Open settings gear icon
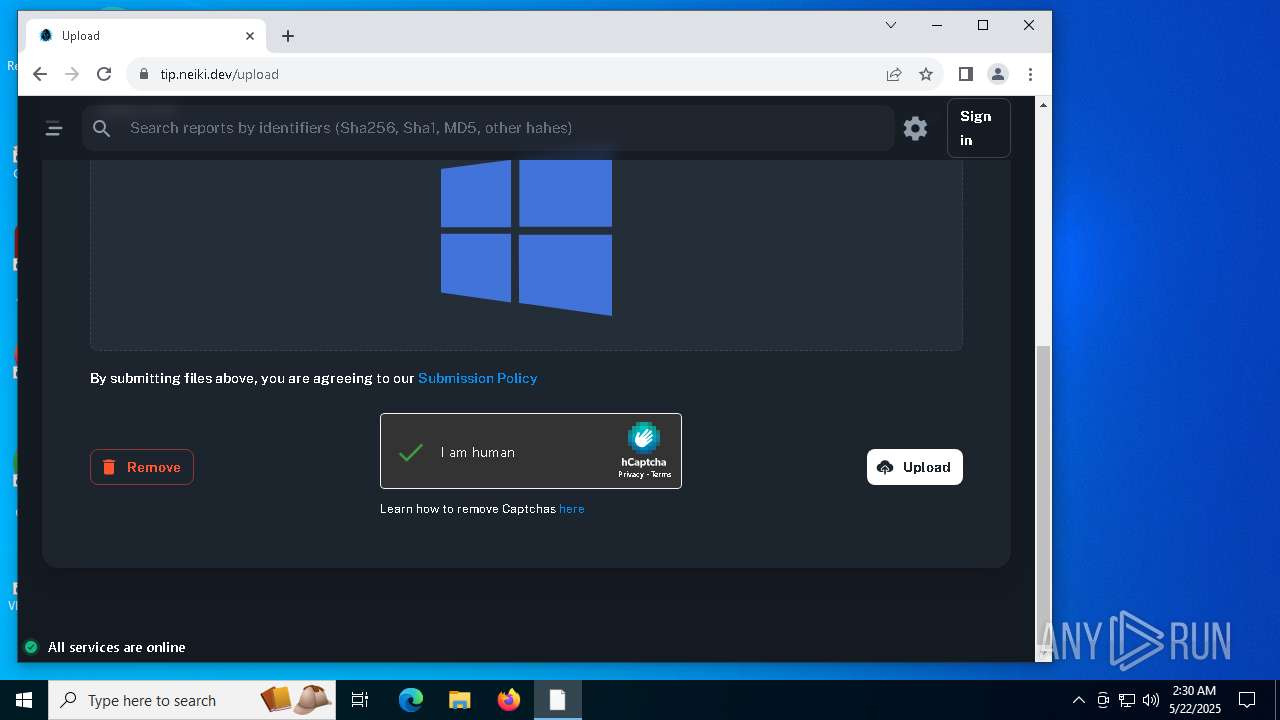Screen dimensions: 1280x720 [x=915, y=128]
